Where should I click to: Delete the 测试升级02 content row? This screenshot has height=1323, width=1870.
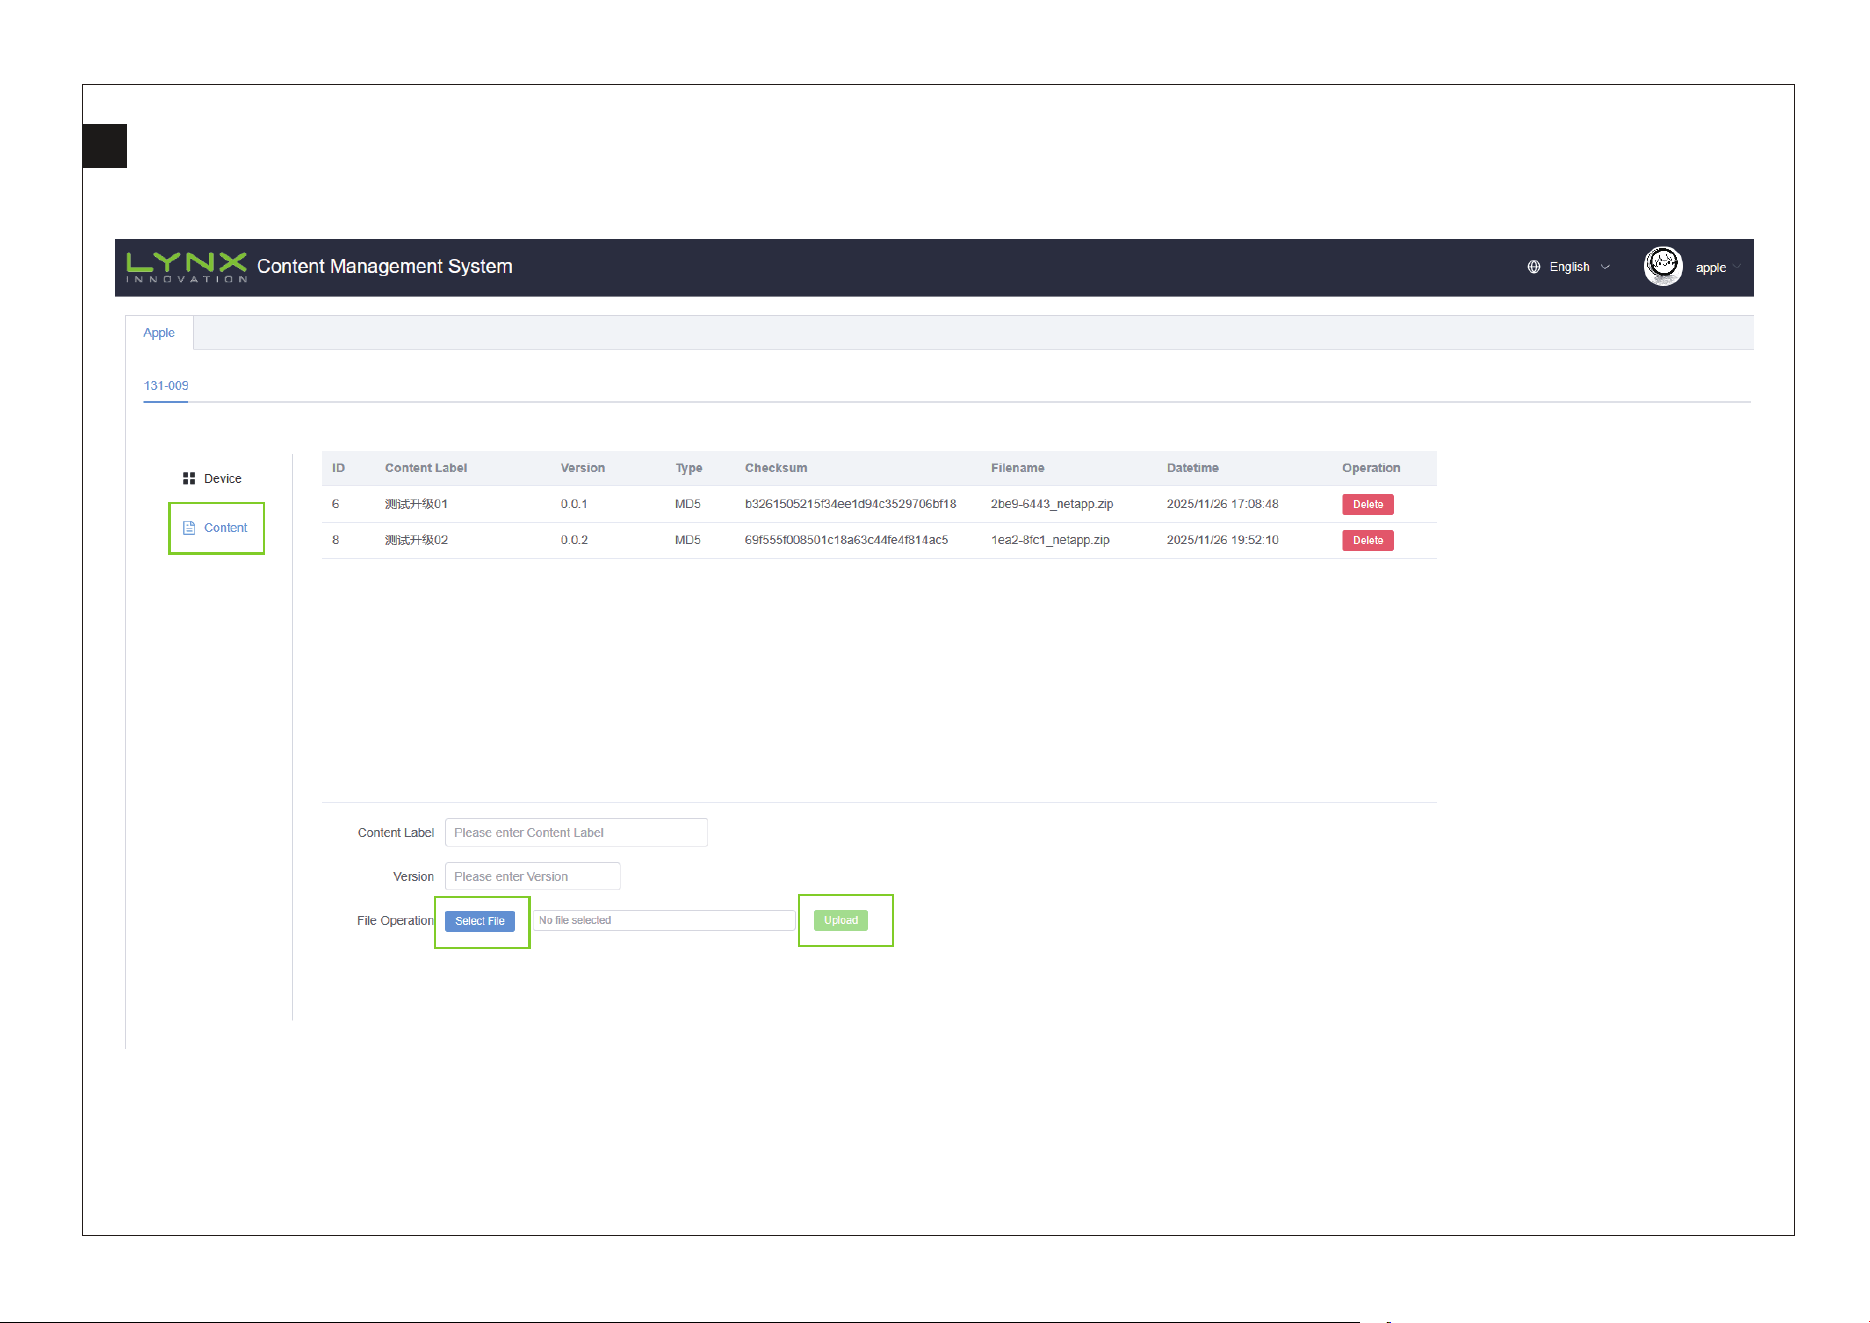(1367, 541)
